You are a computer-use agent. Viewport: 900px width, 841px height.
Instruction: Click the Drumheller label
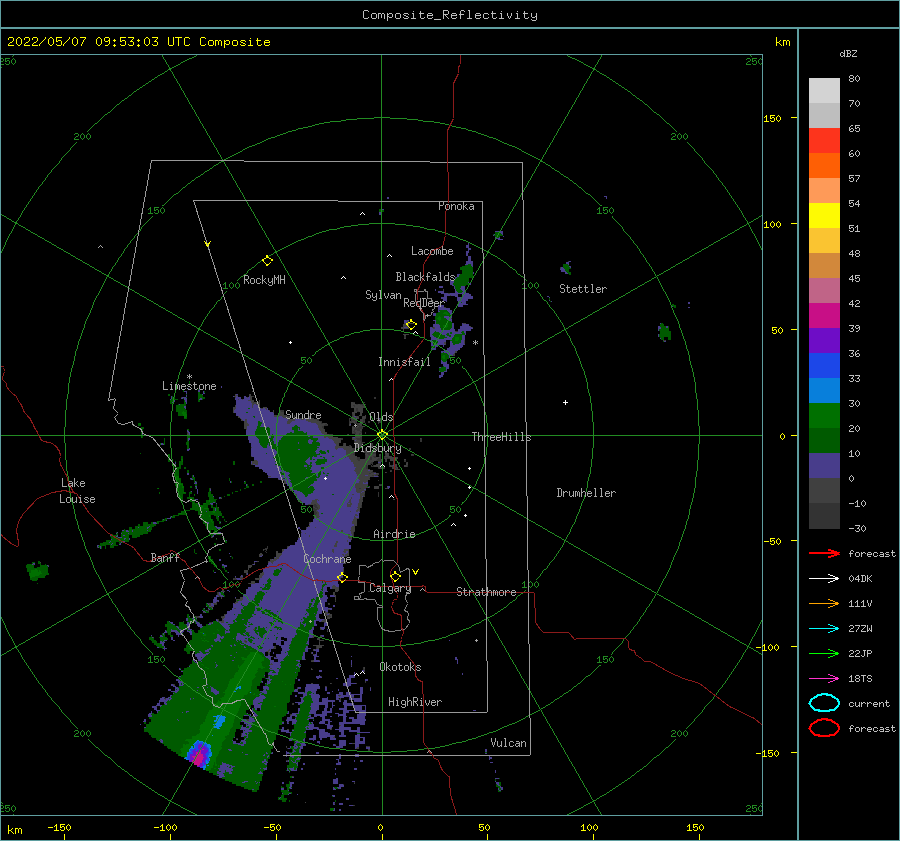(586, 493)
